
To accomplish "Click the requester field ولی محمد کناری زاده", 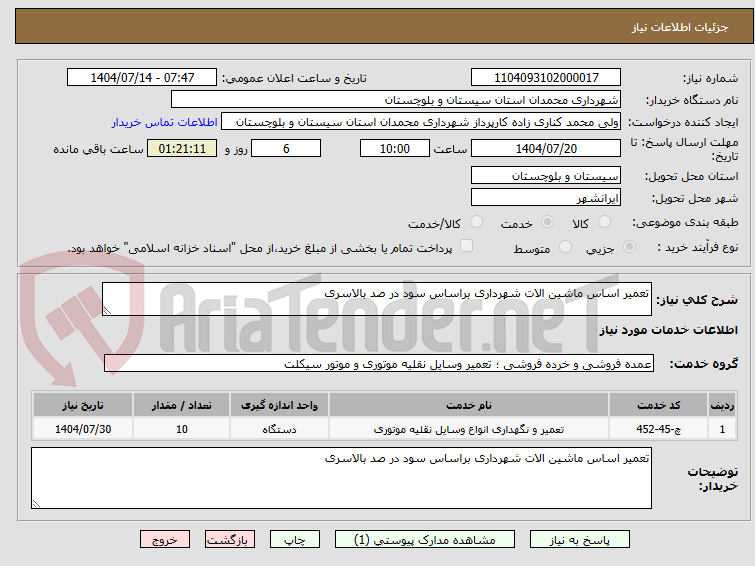I will tap(421, 122).
